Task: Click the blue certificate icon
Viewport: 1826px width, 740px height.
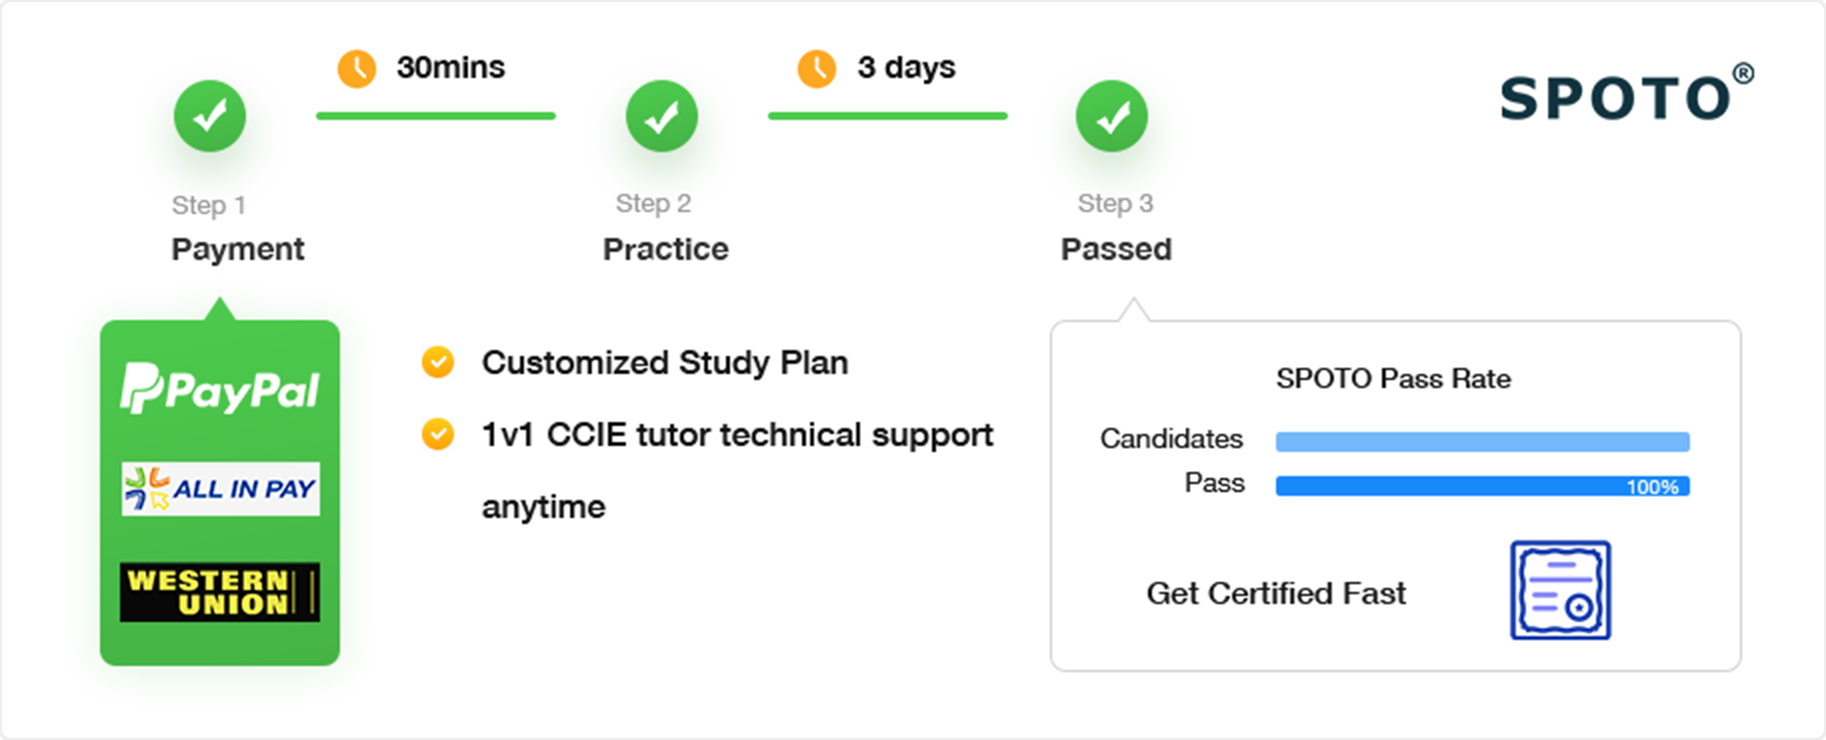Action: click(x=1560, y=590)
